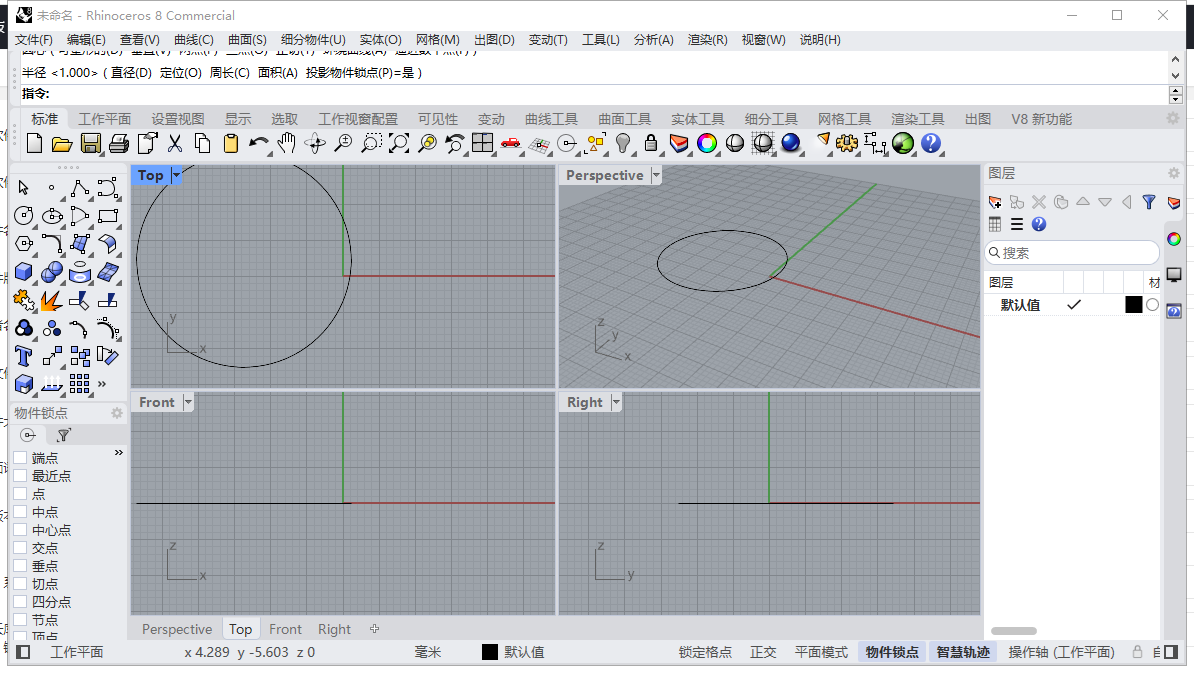The image size is (1194, 673).
Task: Open the 实体(O) menu
Action: coord(380,40)
